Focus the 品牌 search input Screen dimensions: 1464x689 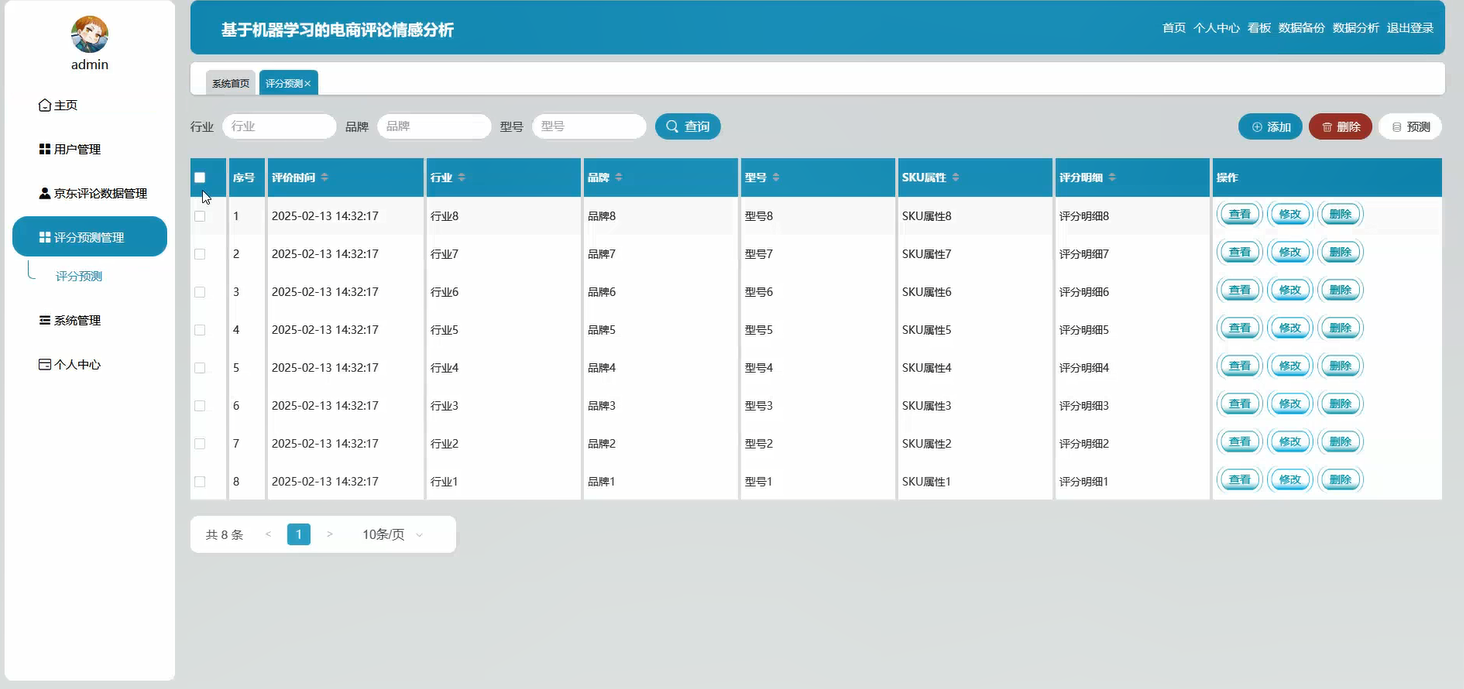point(434,126)
